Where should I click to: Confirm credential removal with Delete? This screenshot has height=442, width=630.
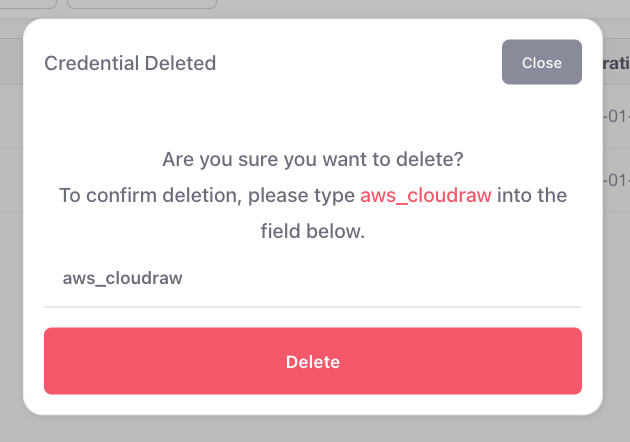312,361
